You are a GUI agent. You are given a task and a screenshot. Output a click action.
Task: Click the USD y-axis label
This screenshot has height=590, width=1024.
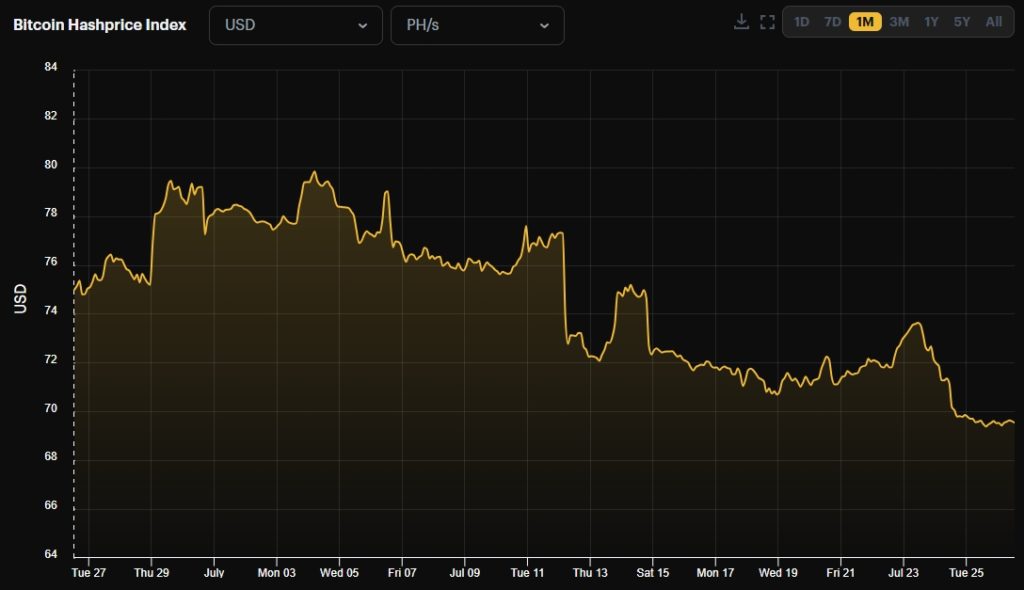[21, 299]
